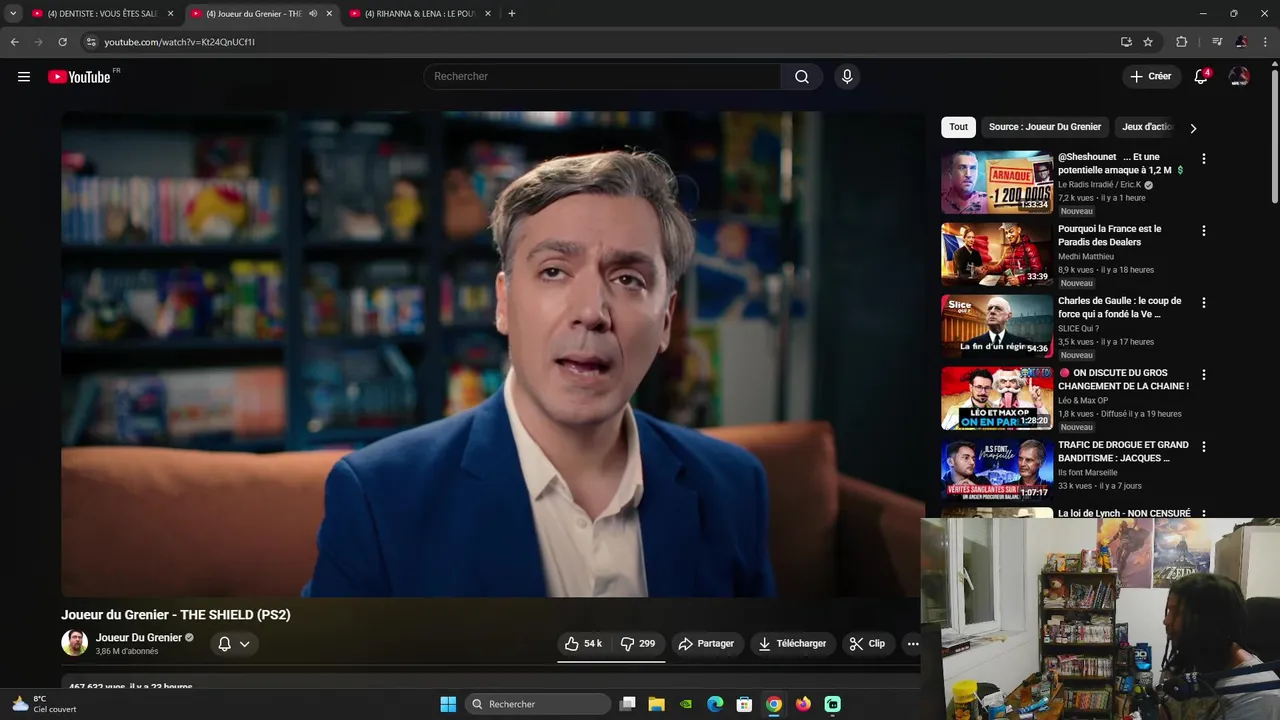Open Léo et Max OP livestream thumbnail
Screen dimensions: 1280x720
pyautogui.click(x=997, y=398)
